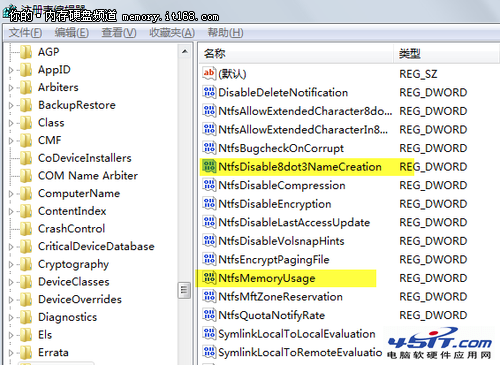The width and height of the screenshot is (500, 365).
Task: Expand the Diagnostics key arrow
Action: coord(11,317)
